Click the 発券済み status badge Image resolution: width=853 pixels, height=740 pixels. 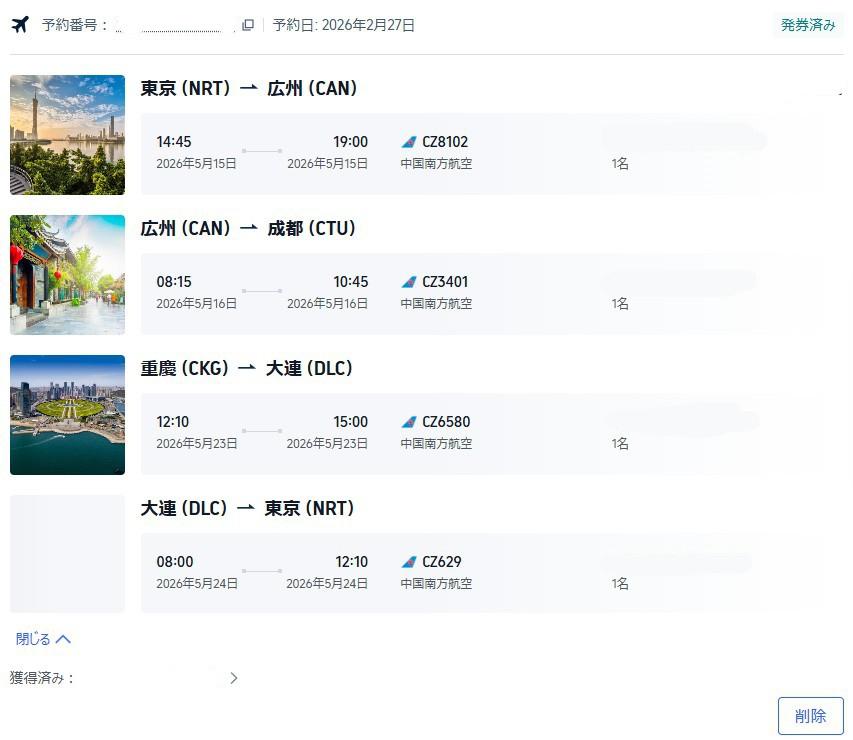click(x=808, y=25)
